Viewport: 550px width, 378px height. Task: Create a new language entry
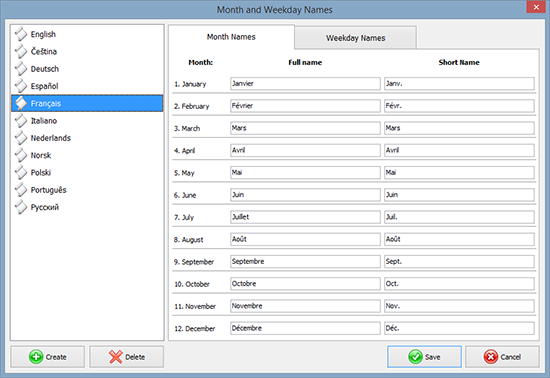(47, 357)
